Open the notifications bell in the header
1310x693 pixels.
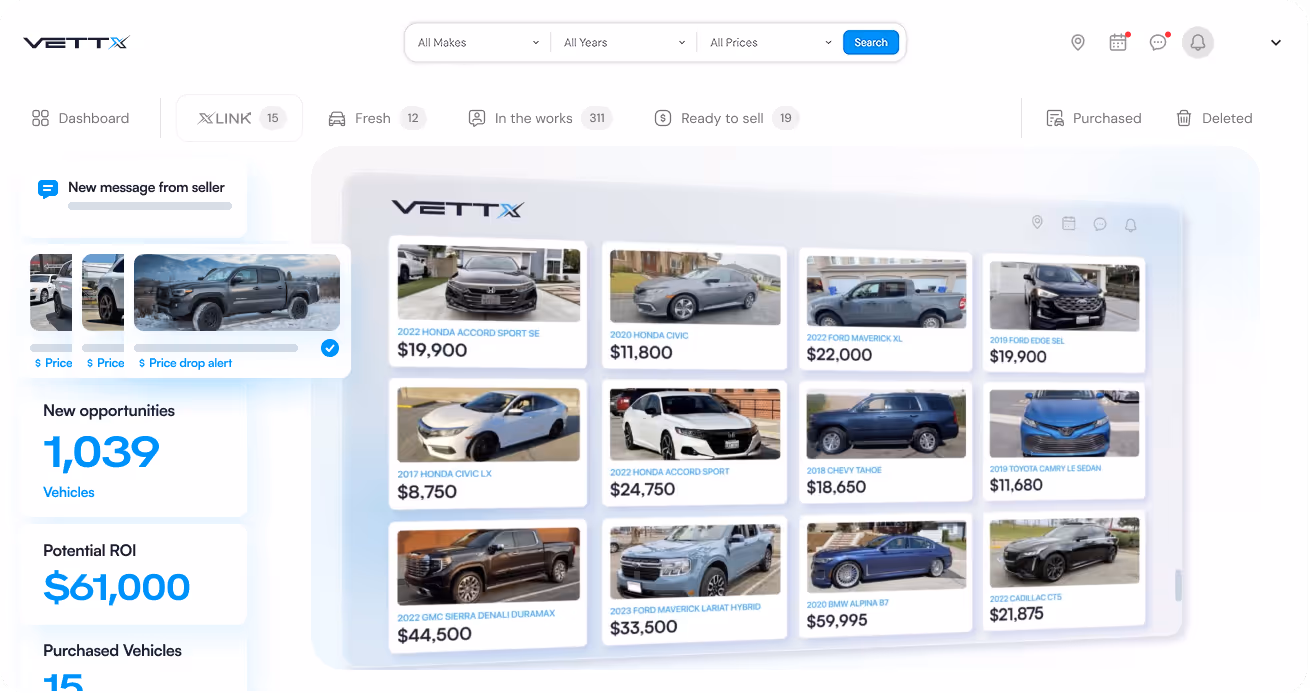(x=1198, y=43)
